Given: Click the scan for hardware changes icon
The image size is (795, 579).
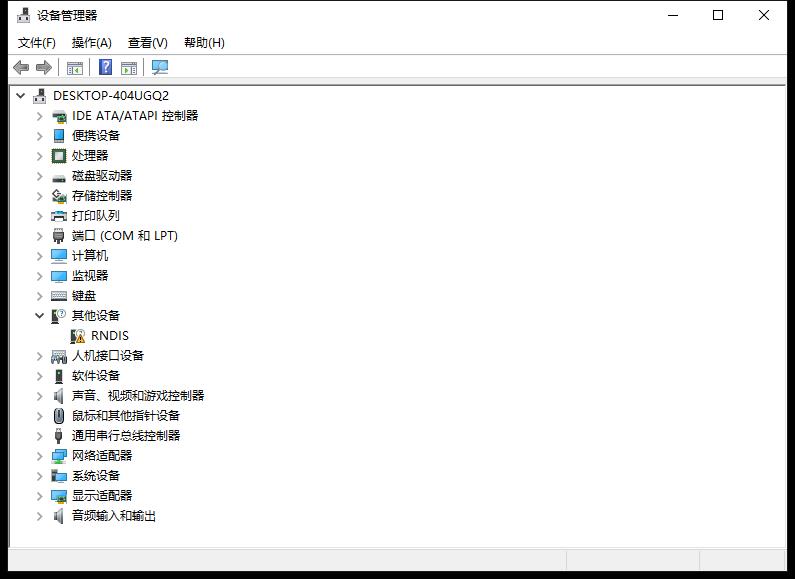Looking at the screenshot, I should click(x=160, y=67).
